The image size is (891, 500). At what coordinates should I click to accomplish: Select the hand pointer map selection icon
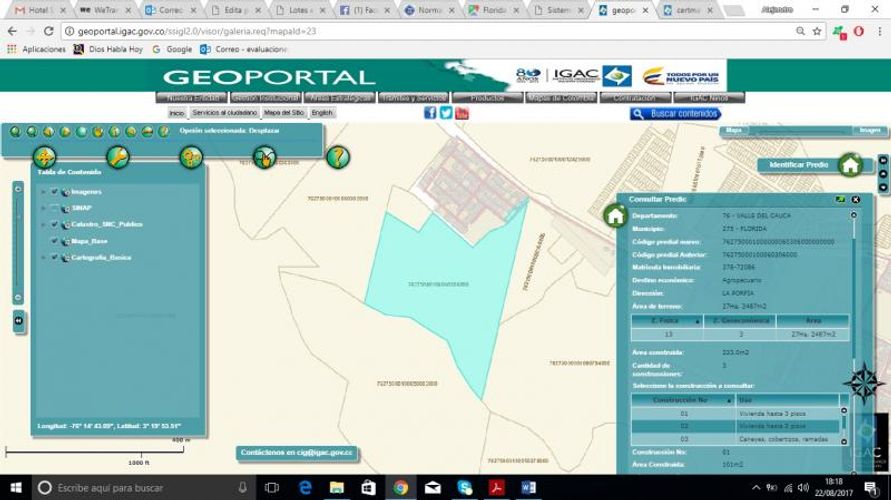[264, 157]
